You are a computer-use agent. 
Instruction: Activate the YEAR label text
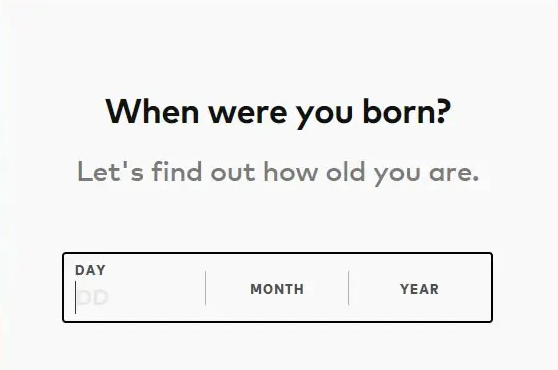click(x=420, y=289)
